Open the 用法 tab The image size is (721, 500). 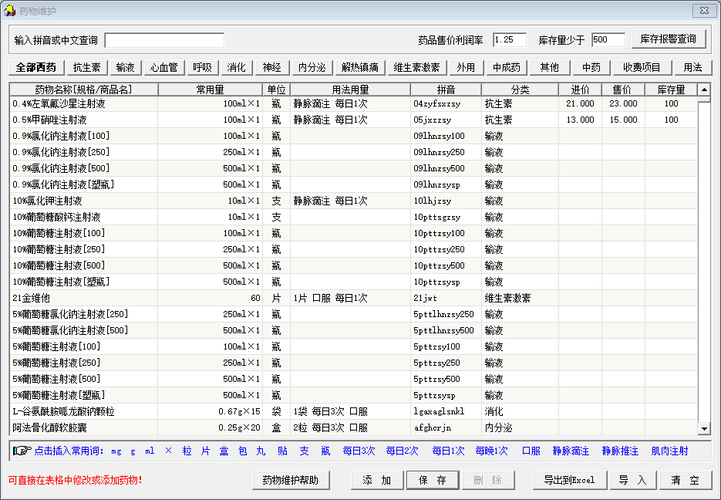(x=692, y=68)
